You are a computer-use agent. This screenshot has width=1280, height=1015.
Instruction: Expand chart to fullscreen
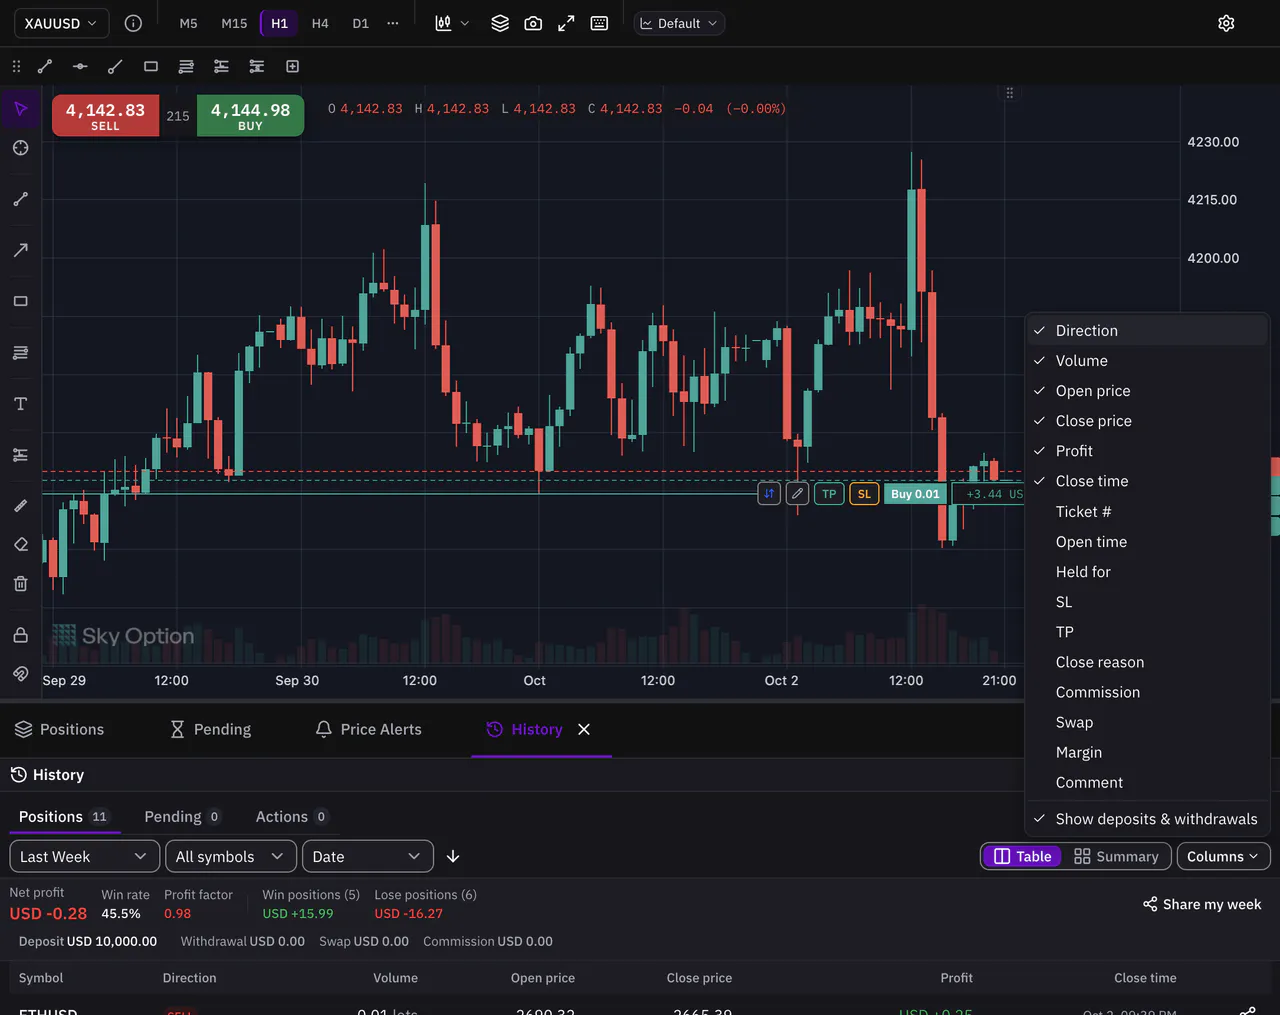pos(566,23)
